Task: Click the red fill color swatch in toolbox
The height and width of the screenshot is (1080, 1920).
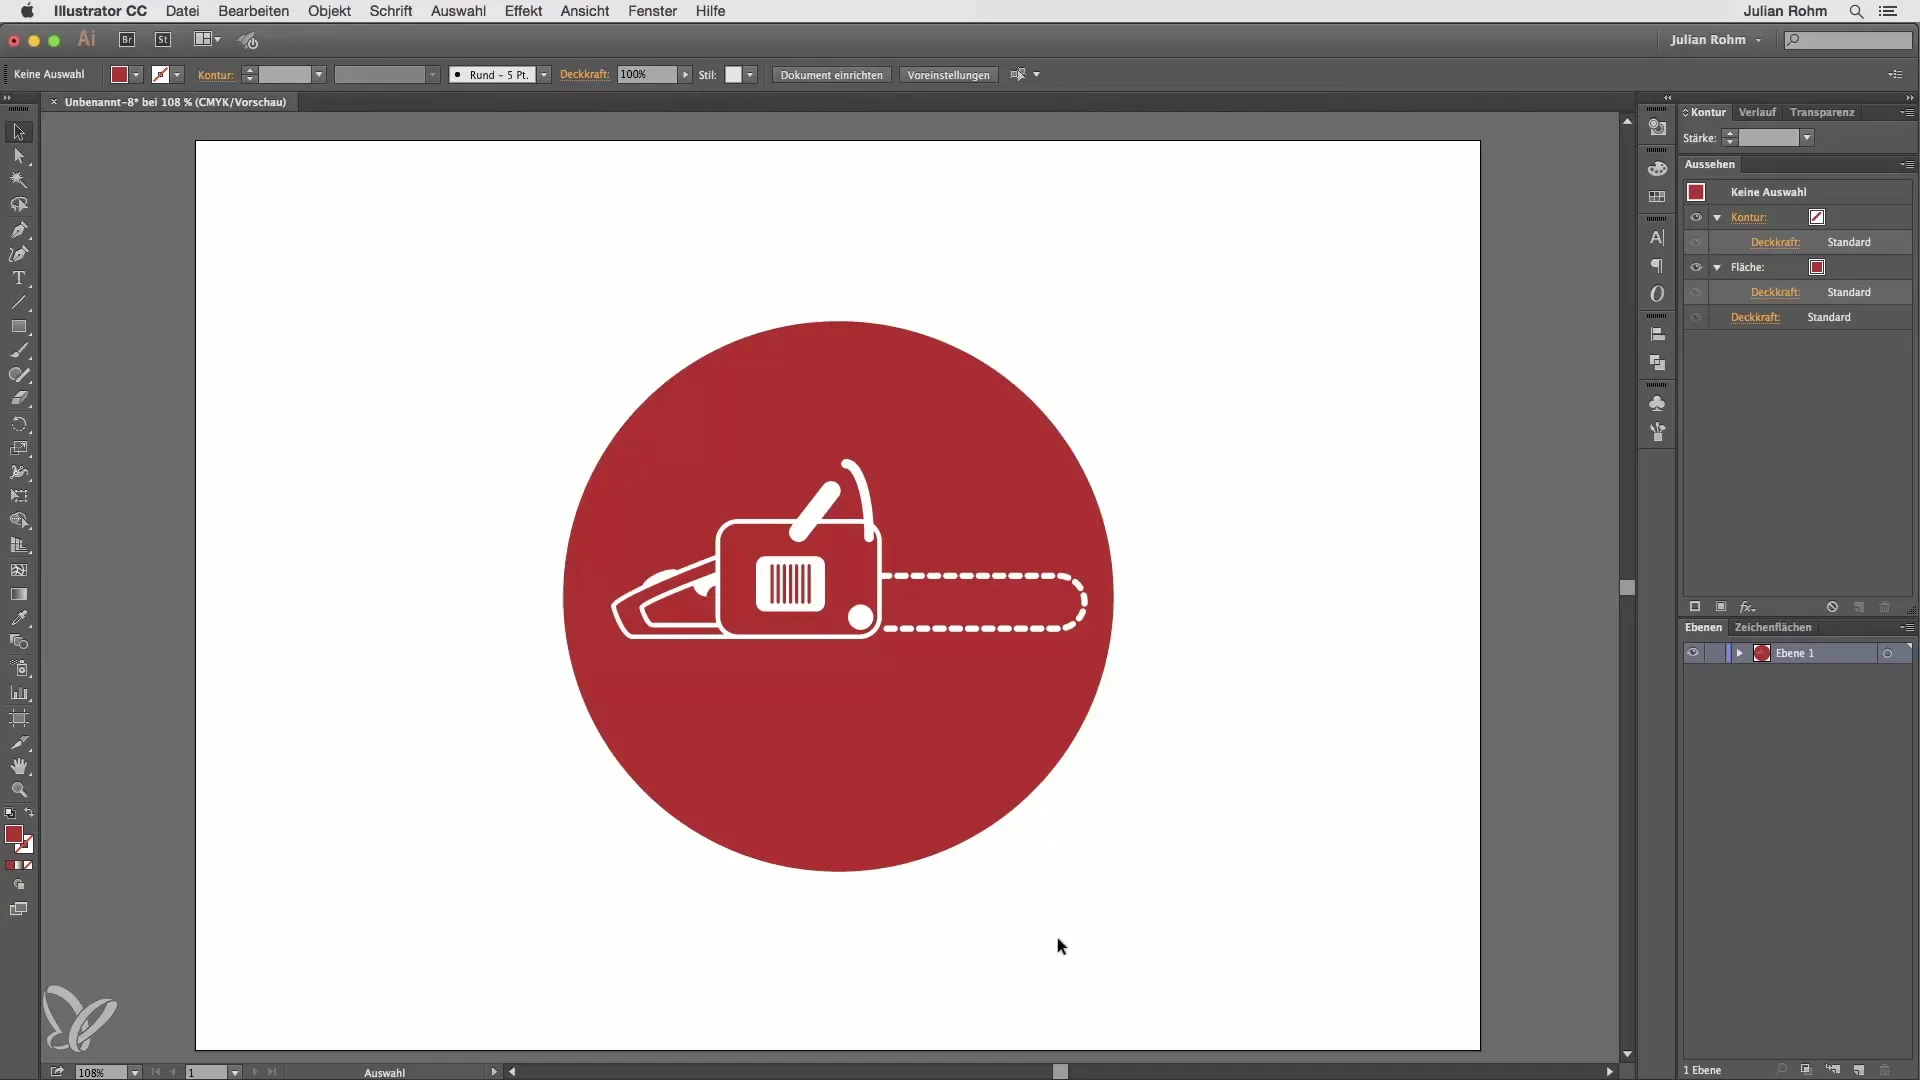Action: point(13,834)
